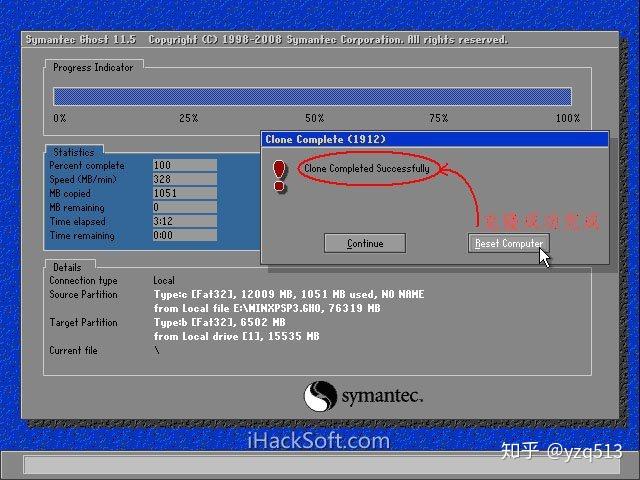This screenshot has height=480, width=640.
Task: Click the Clone Complete (1912) title bar
Action: (x=435, y=139)
